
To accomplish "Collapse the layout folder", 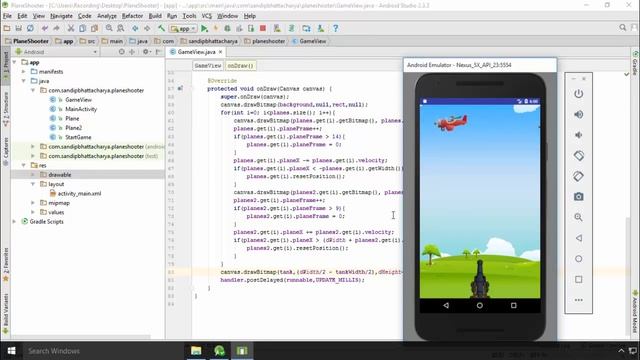I will (33, 184).
